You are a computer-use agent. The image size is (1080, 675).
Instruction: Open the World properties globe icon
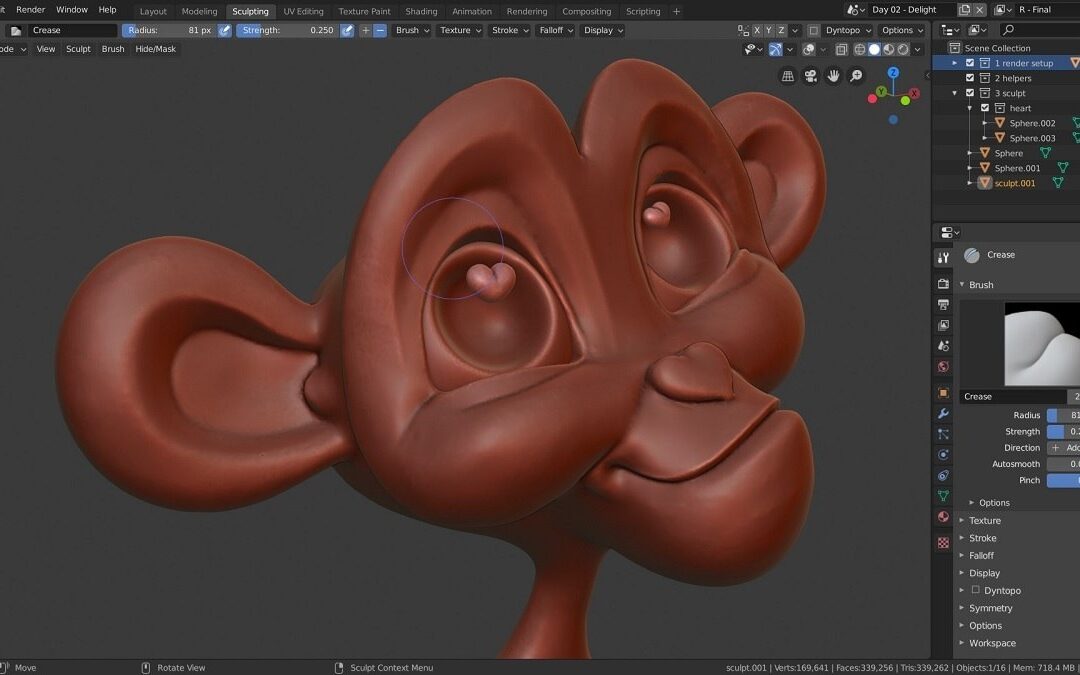[x=943, y=366]
